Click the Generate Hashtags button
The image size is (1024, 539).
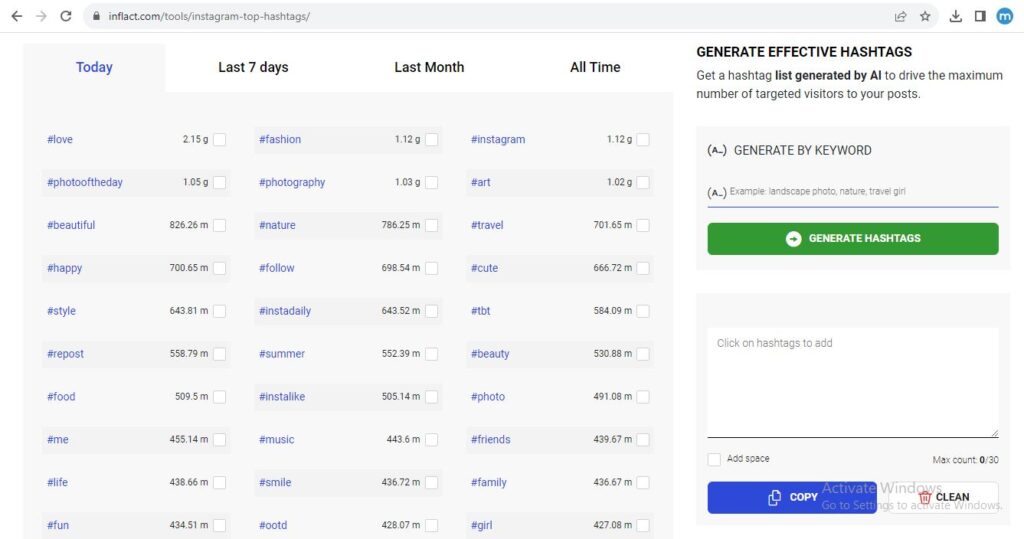click(853, 238)
